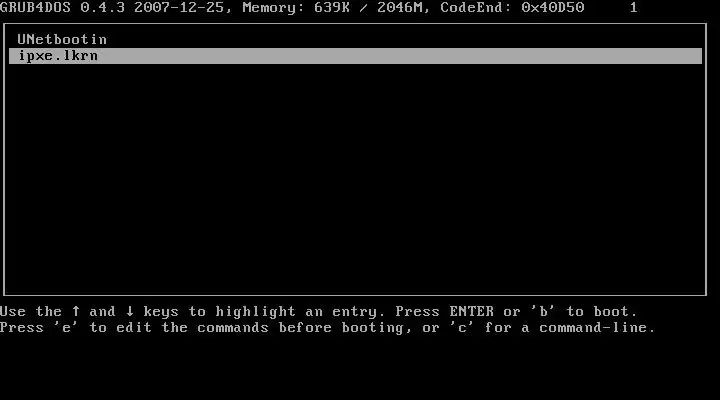Click the countdown number in top-right corner
Viewport: 720px width, 400px height.
pos(634,7)
